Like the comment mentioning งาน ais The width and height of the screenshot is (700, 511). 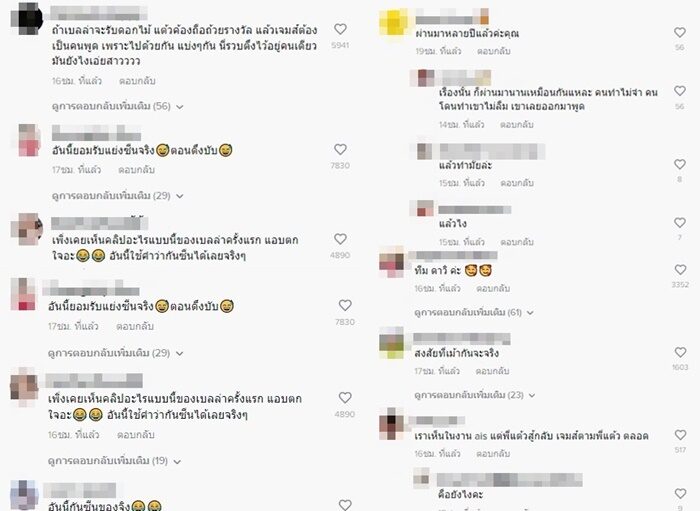[680, 435]
